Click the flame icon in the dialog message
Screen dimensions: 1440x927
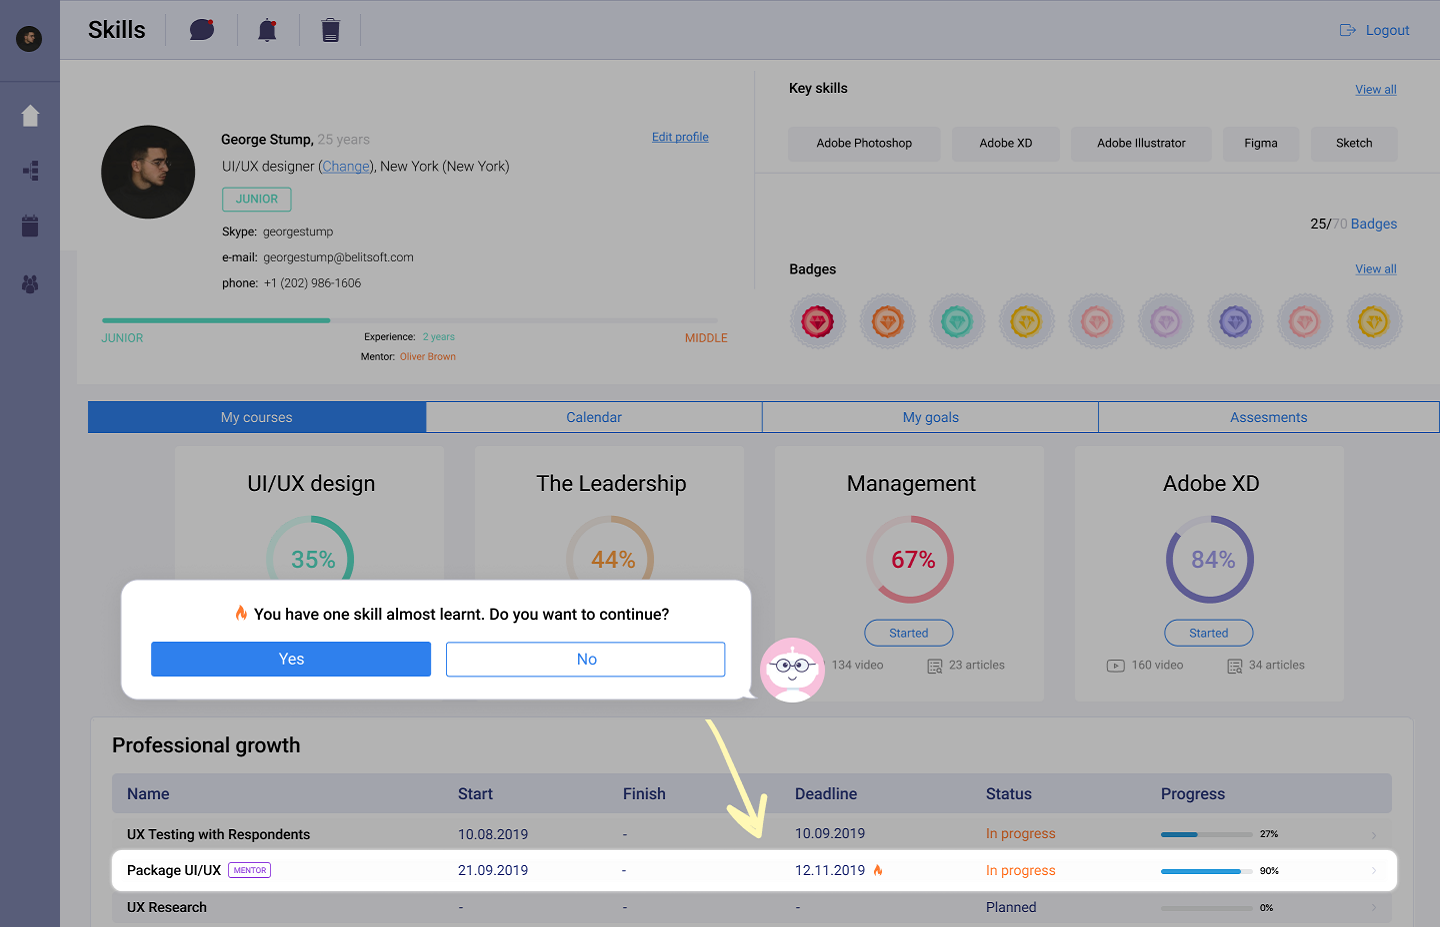[241, 613]
